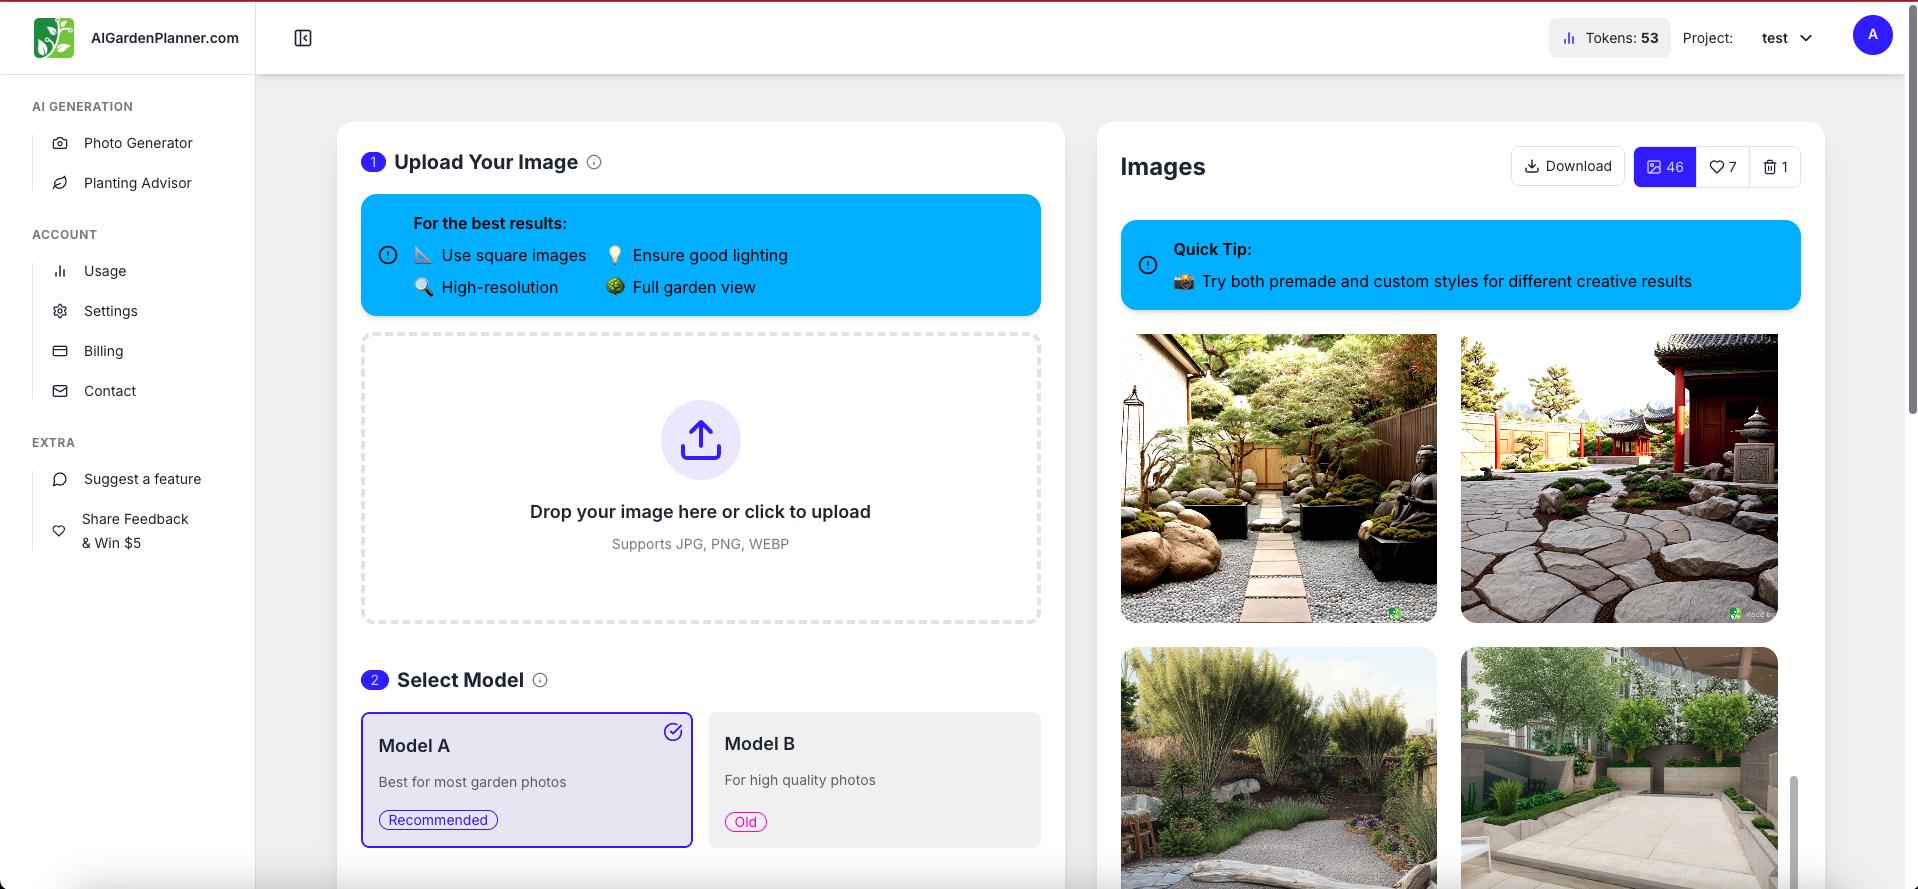
Task: Click the Download images button
Action: (x=1567, y=166)
